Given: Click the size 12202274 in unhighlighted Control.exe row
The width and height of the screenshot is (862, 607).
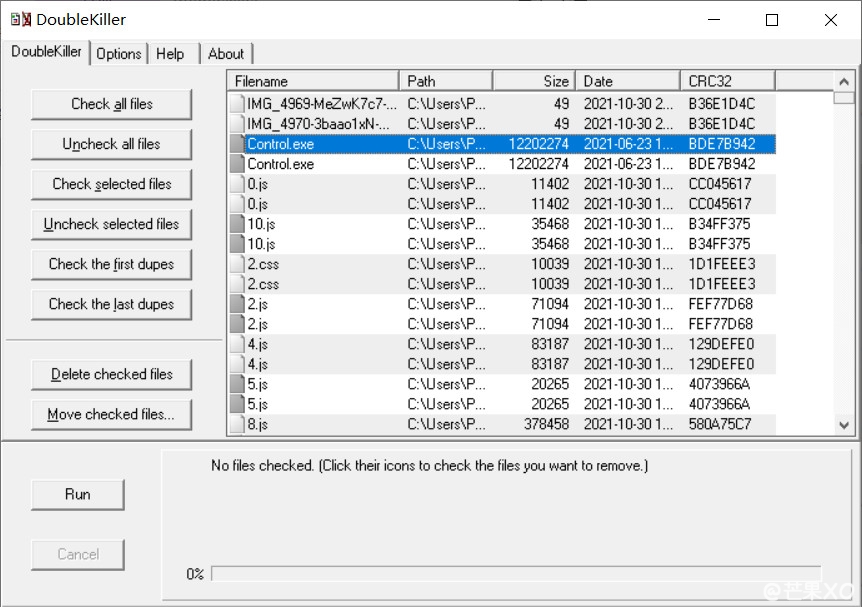Looking at the screenshot, I should pos(539,164).
